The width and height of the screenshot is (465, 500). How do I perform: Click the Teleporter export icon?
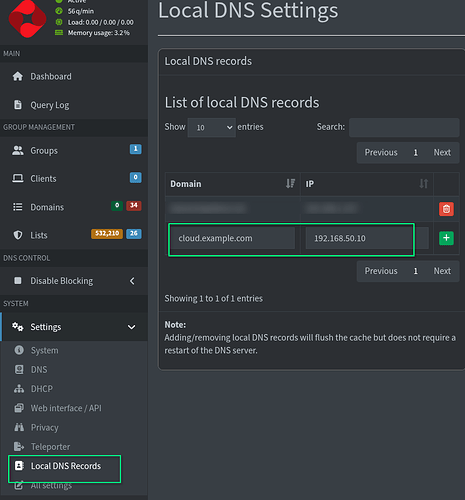[x=19, y=446]
